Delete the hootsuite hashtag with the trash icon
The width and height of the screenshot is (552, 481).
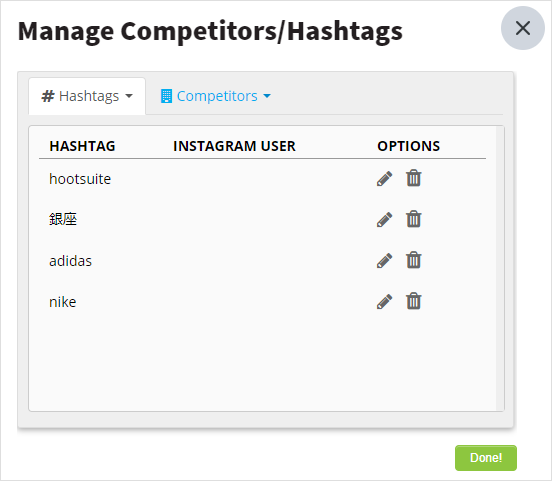(414, 178)
